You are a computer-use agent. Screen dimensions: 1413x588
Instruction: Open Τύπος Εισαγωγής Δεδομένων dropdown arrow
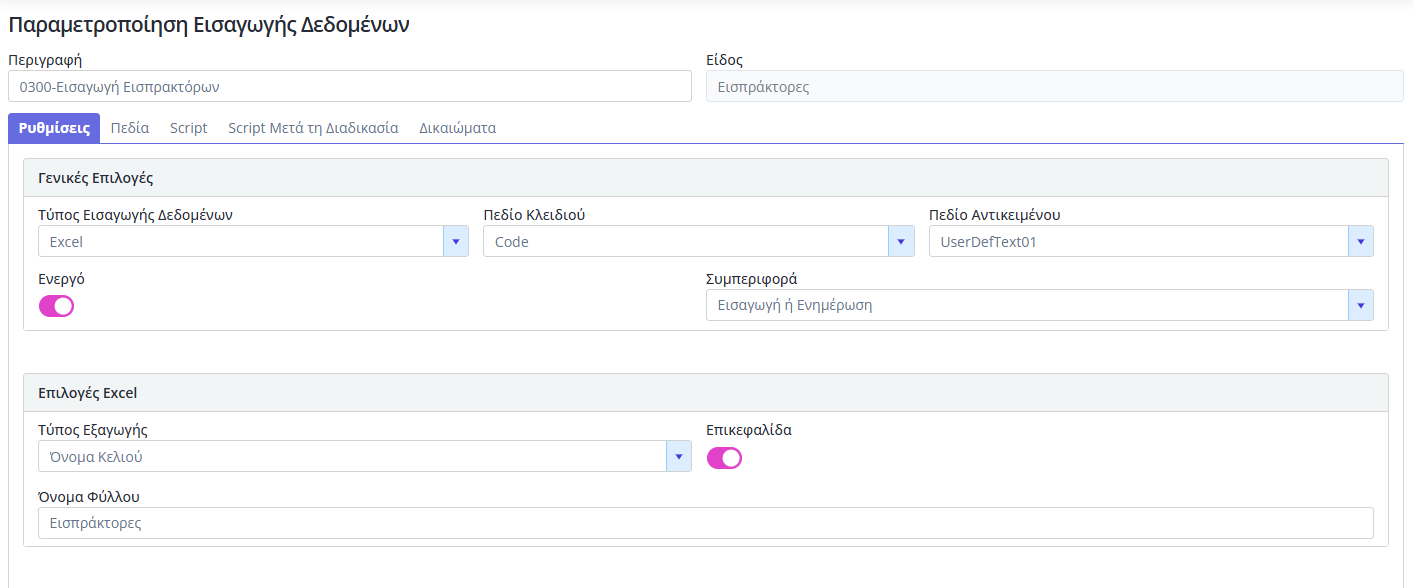[x=456, y=241]
